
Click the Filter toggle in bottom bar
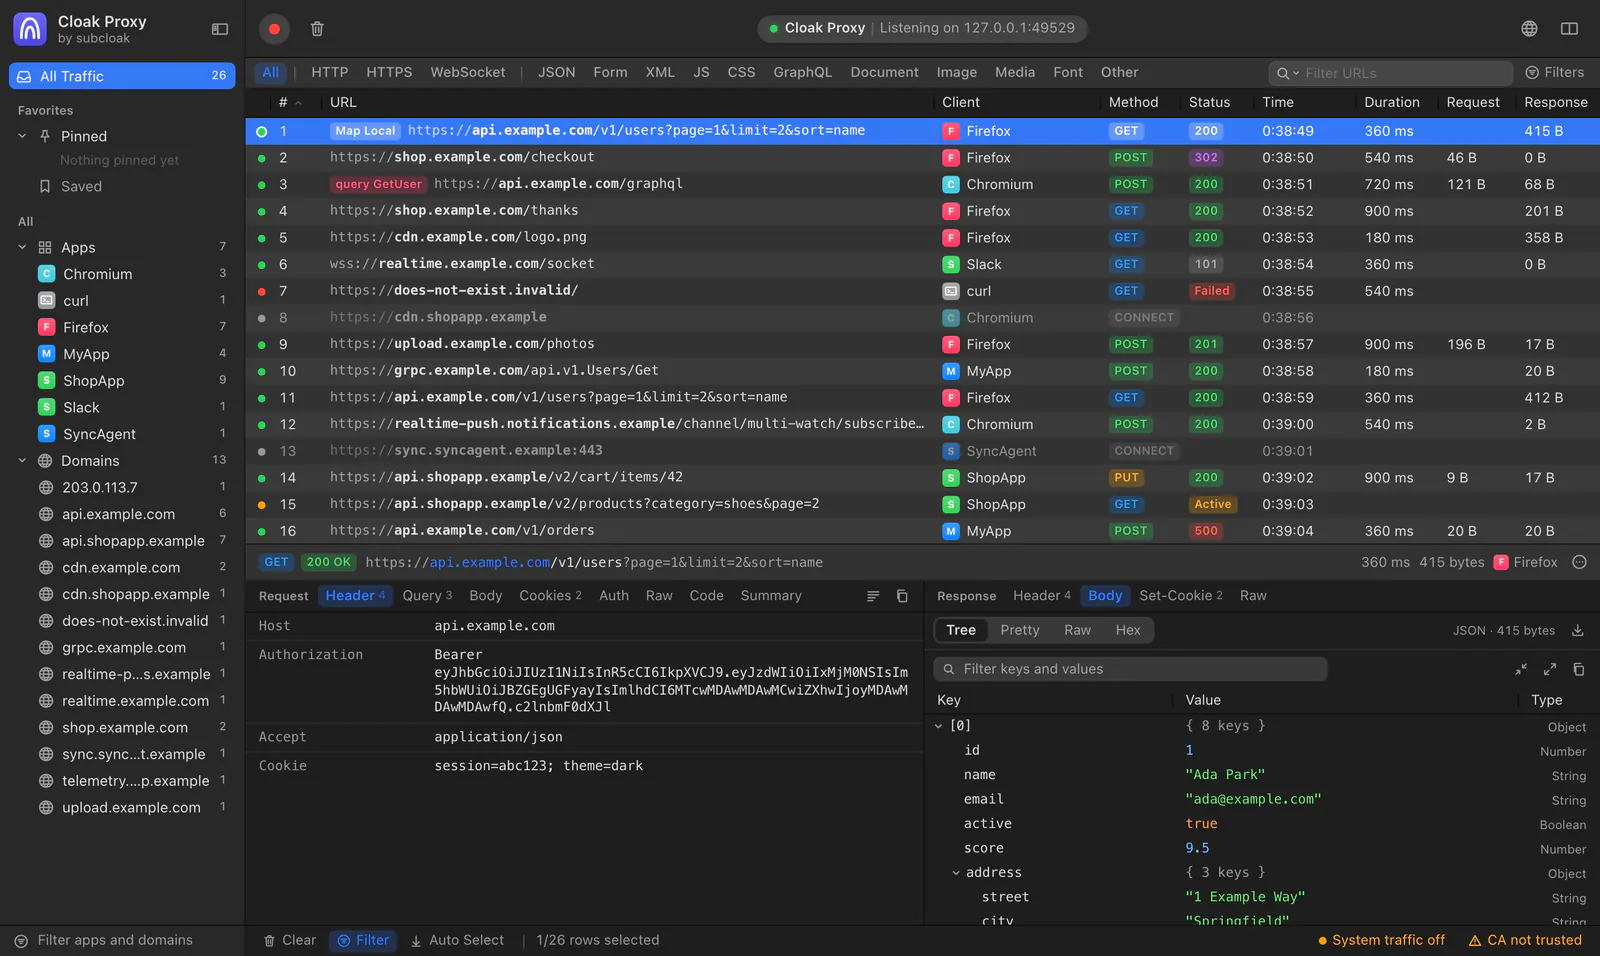363,941
